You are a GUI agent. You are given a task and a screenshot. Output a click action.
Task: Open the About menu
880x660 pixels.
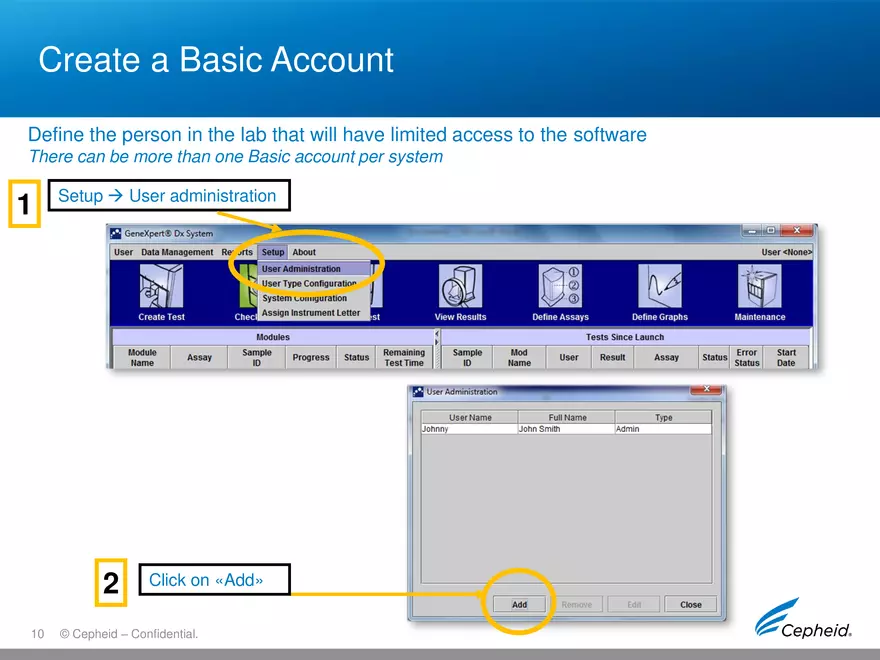click(304, 252)
